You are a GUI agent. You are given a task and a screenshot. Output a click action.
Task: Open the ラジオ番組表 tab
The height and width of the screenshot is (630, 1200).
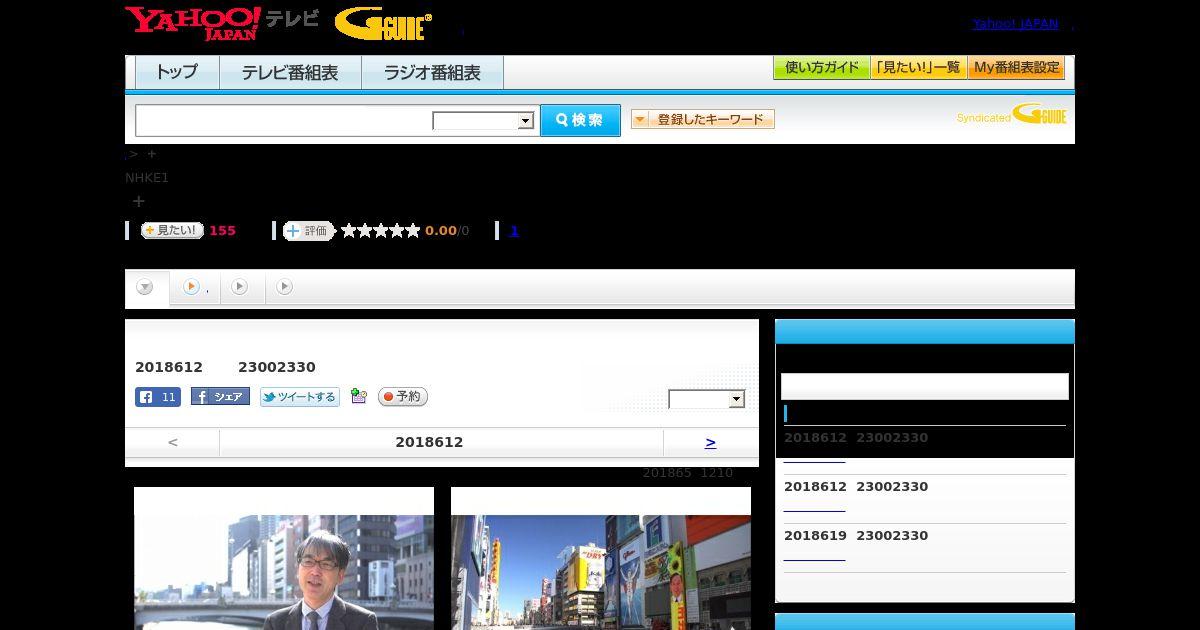coord(432,72)
